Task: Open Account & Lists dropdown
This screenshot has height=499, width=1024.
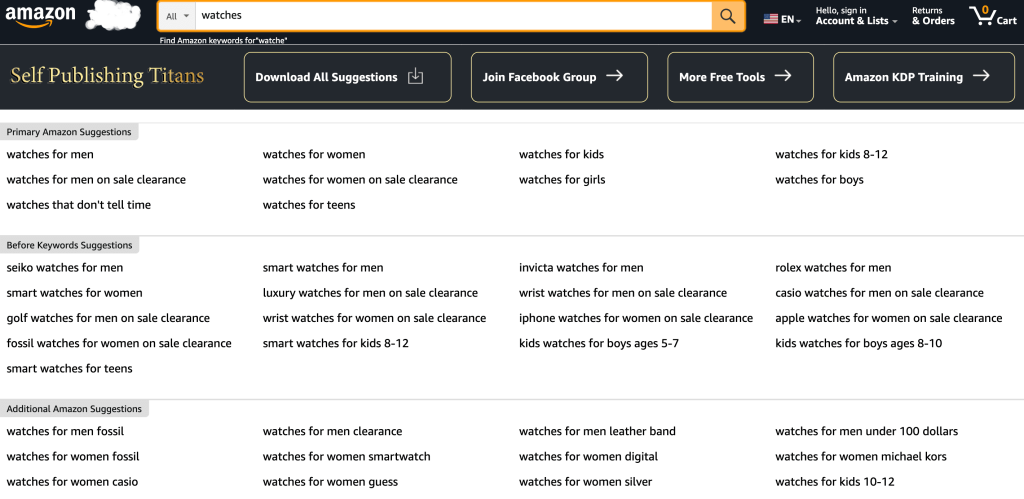Action: pos(856,16)
